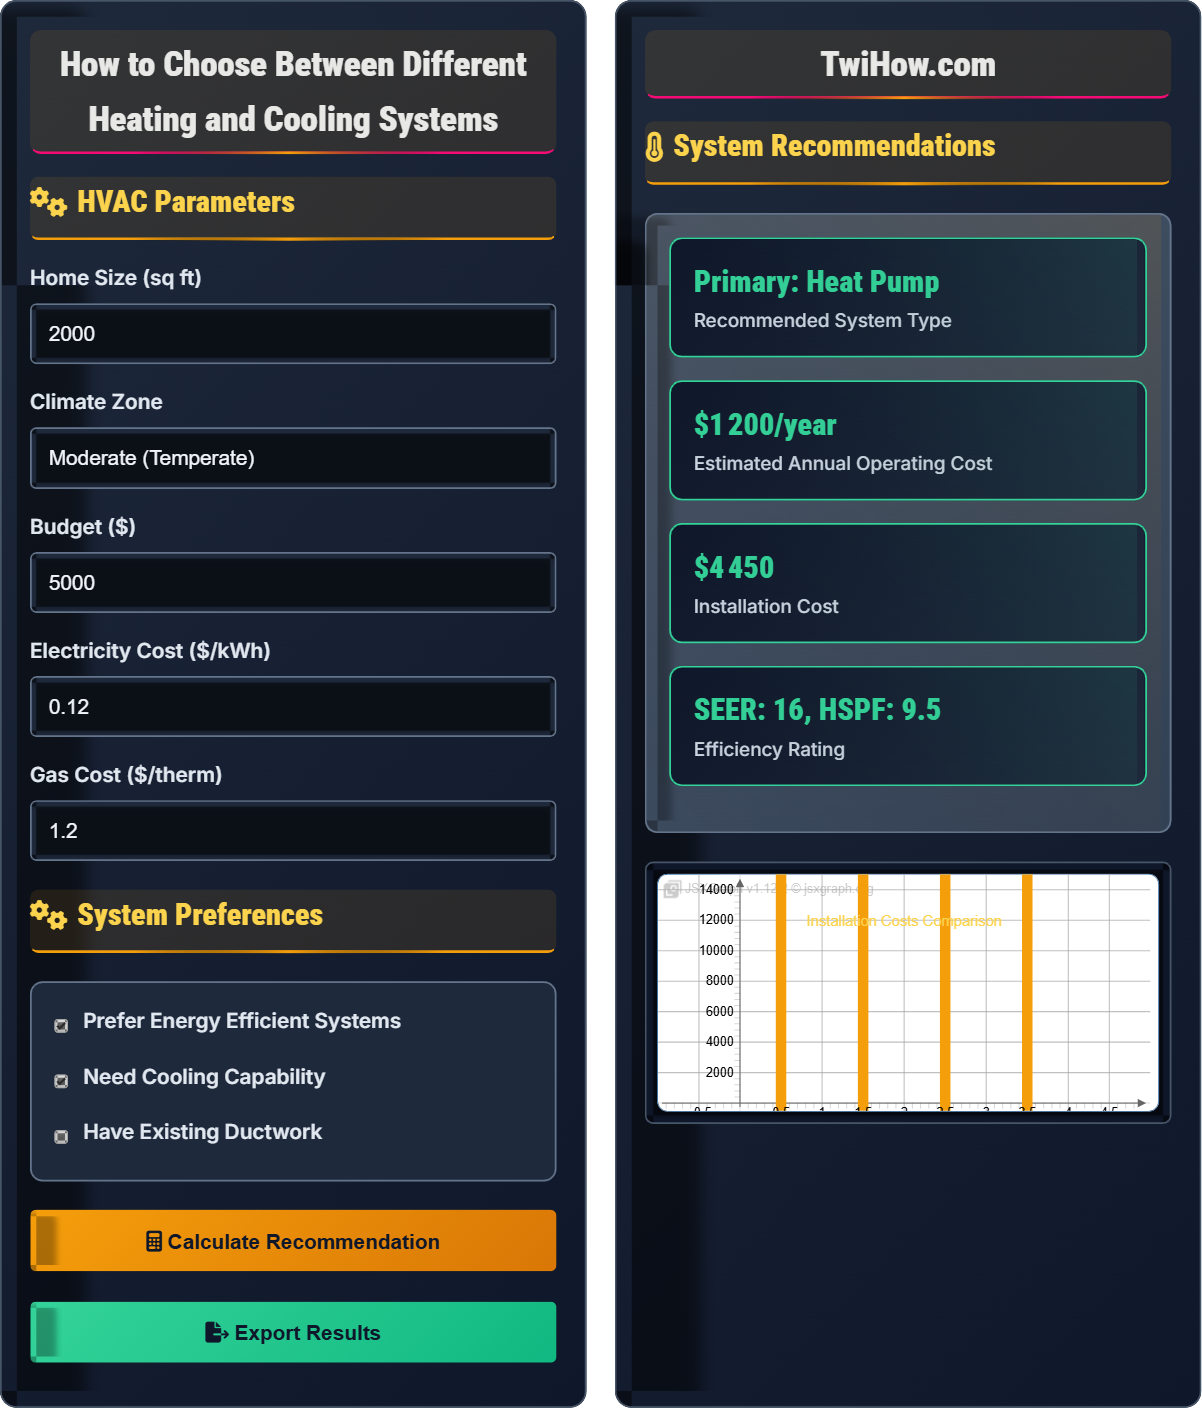Click the JSXGraph logo icon in chart
The height and width of the screenshot is (1408, 1202).
point(672,888)
